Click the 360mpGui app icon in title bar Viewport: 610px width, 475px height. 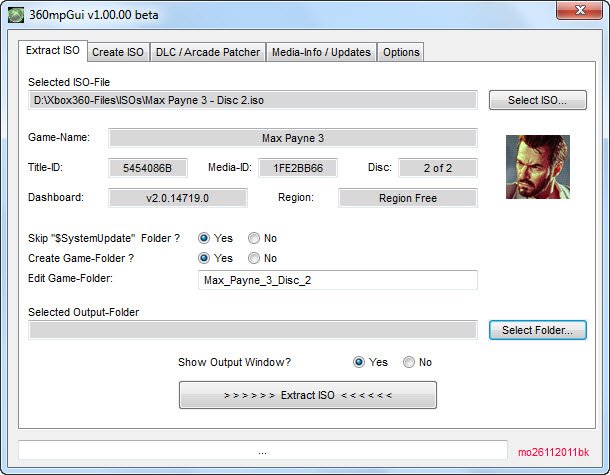16,15
